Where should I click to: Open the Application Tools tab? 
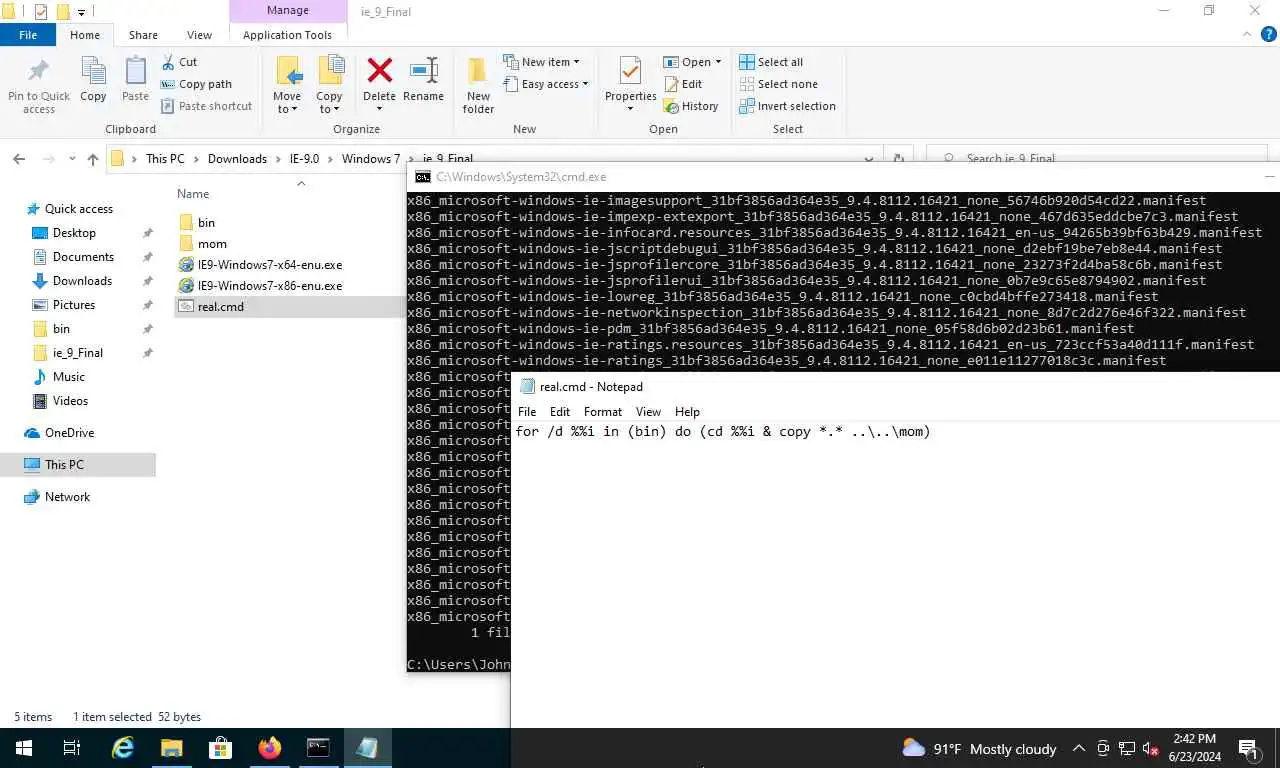click(287, 35)
